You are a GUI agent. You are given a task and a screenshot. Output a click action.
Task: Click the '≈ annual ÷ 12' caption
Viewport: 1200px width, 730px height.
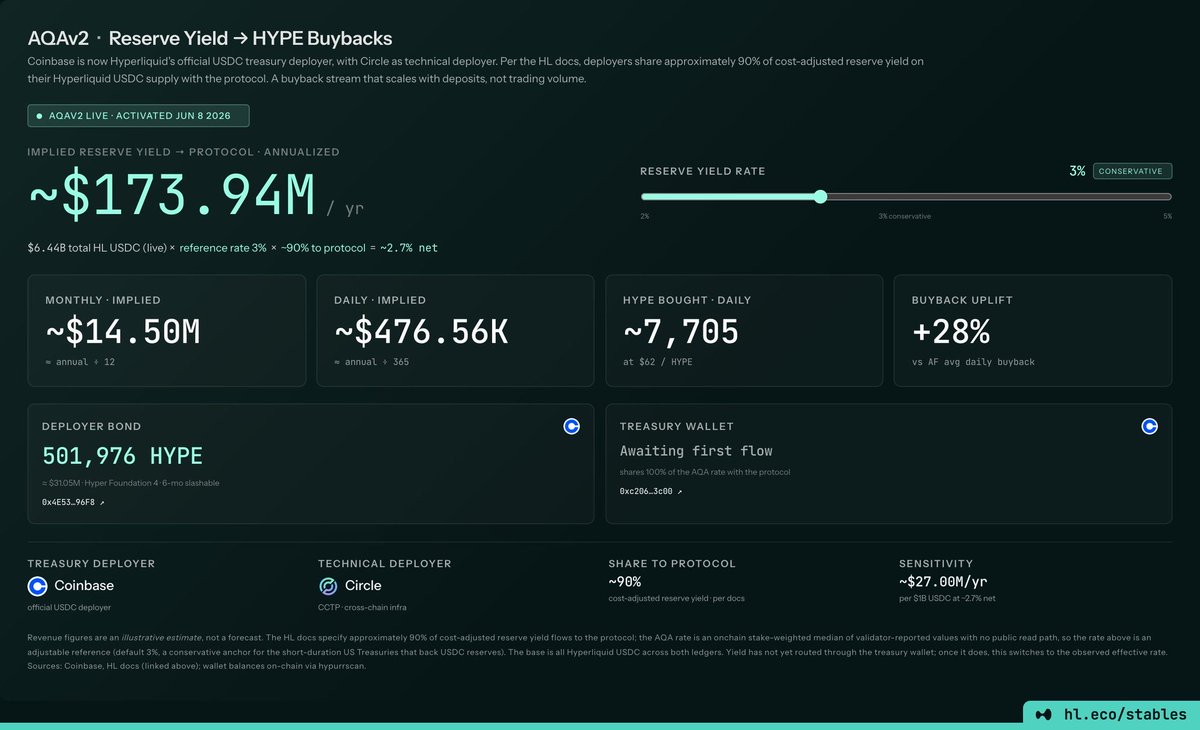[x=80, y=361]
